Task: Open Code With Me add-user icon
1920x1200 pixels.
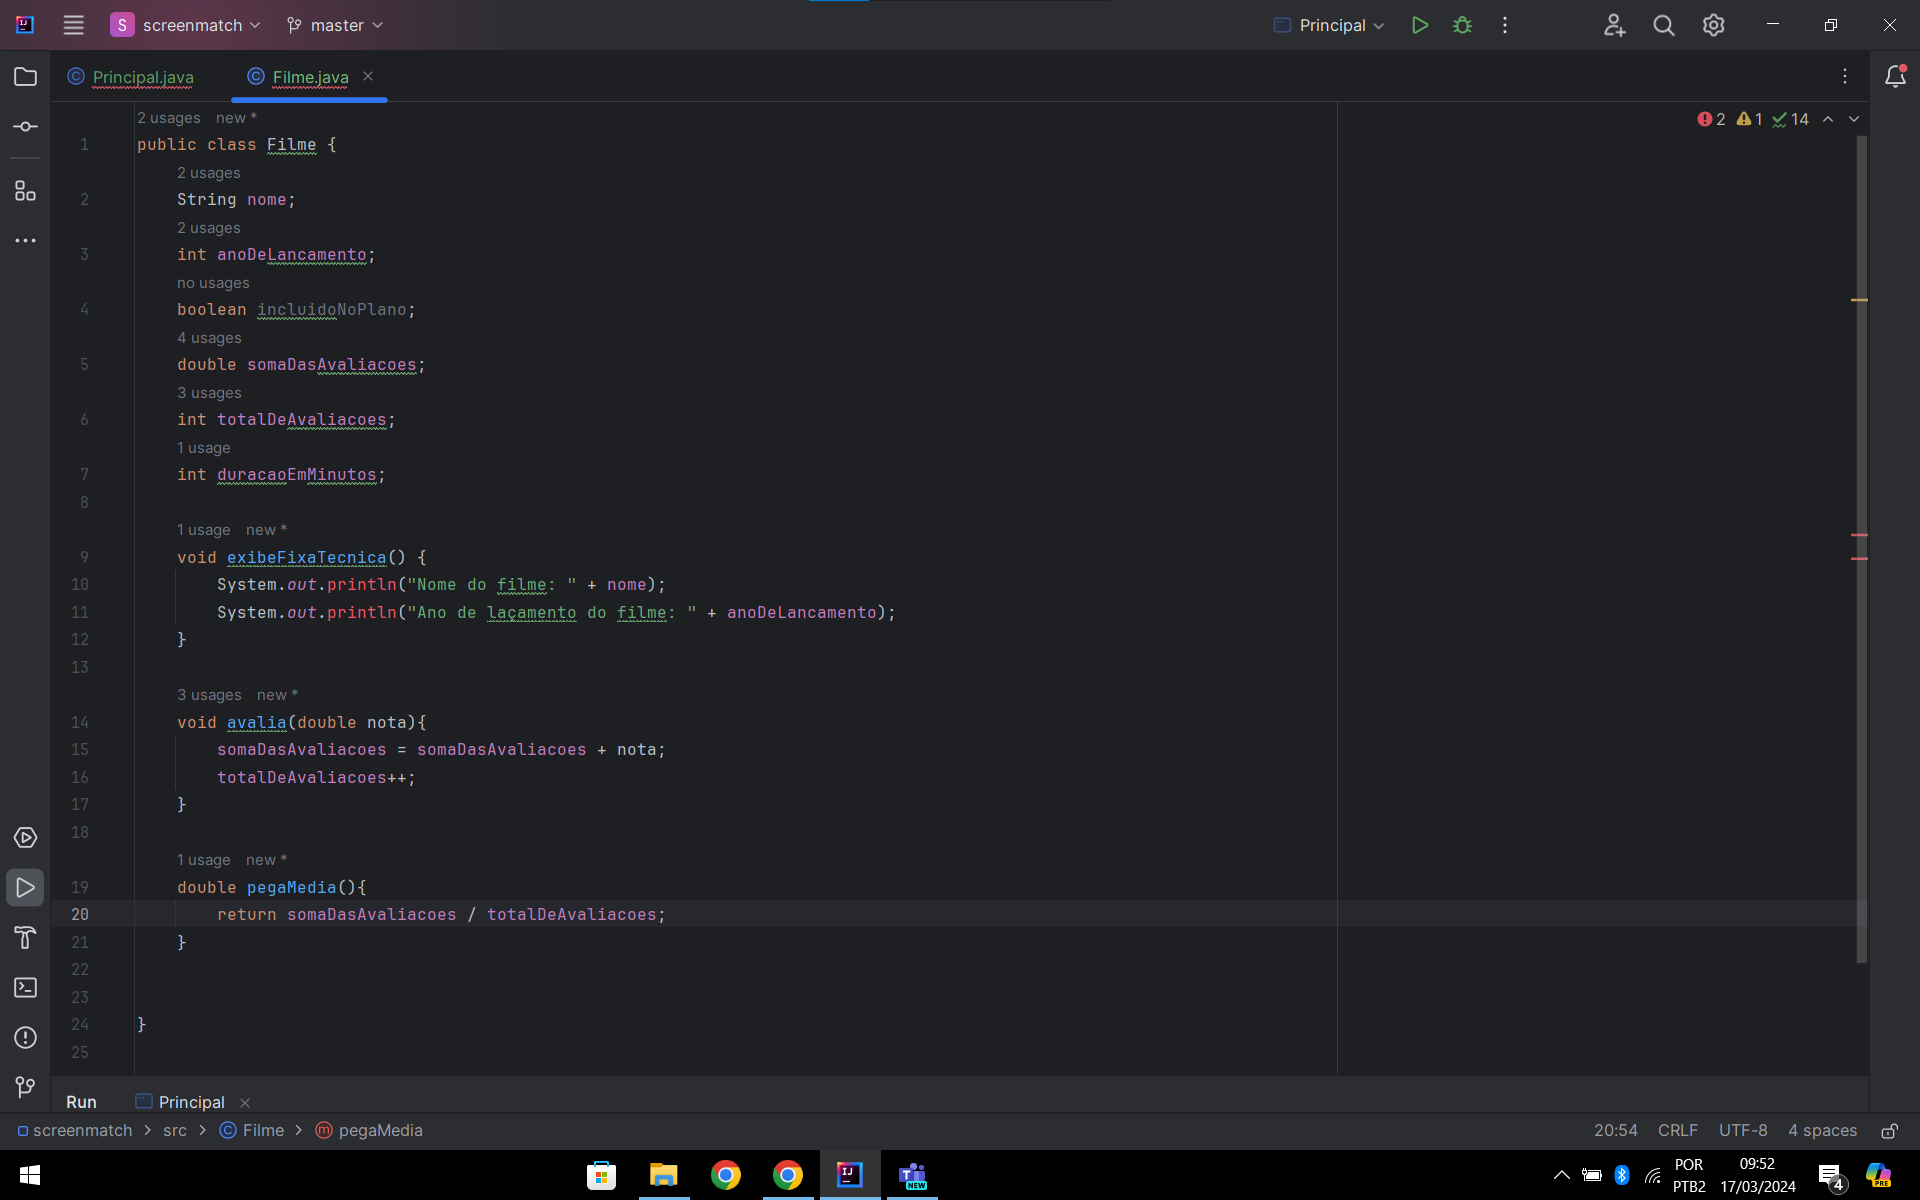Action: coord(1614,25)
